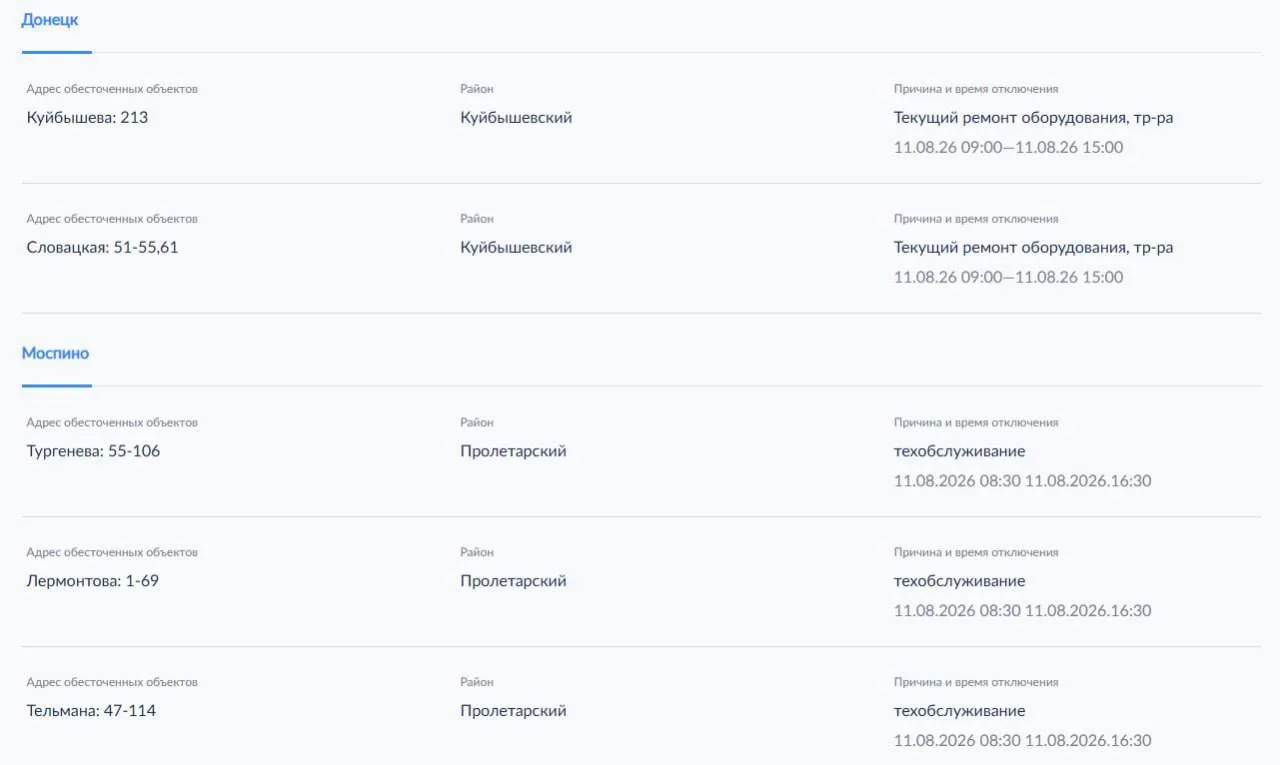Click the outage time in the Тельмана row
This screenshot has width=1280, height=765.
tap(1022, 741)
